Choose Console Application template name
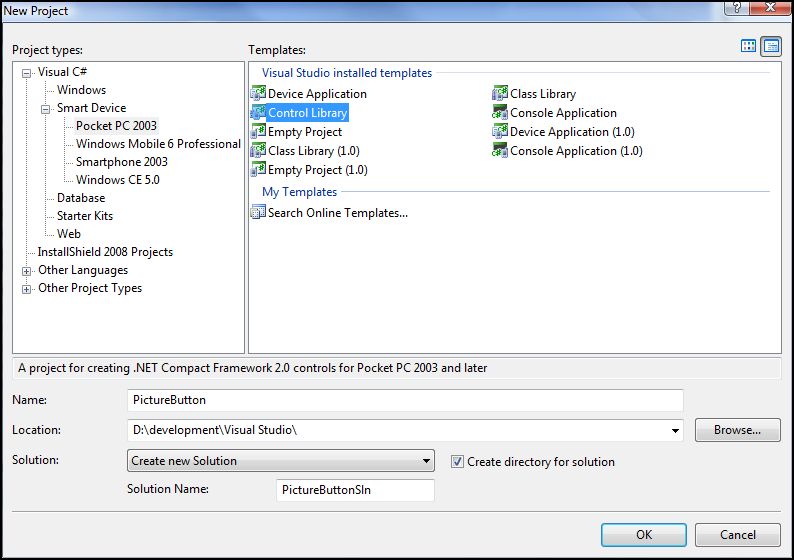Image resolution: width=794 pixels, height=560 pixels. click(x=563, y=112)
